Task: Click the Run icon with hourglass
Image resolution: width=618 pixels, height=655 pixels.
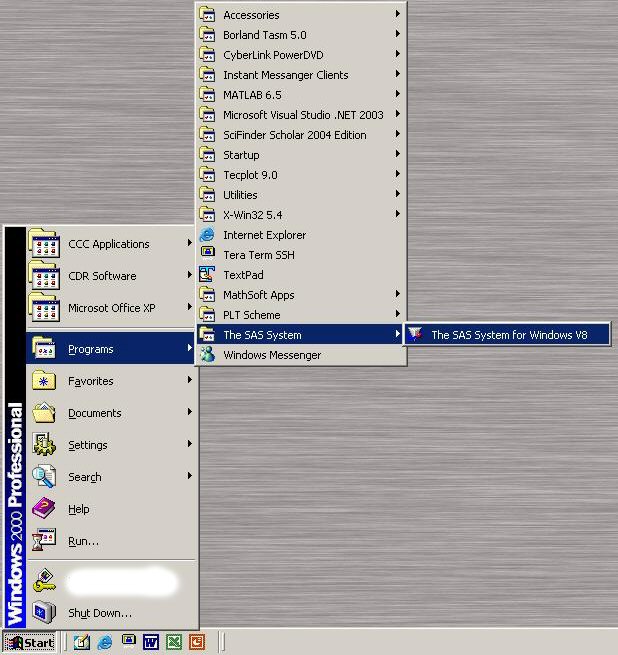Action: tap(44, 540)
